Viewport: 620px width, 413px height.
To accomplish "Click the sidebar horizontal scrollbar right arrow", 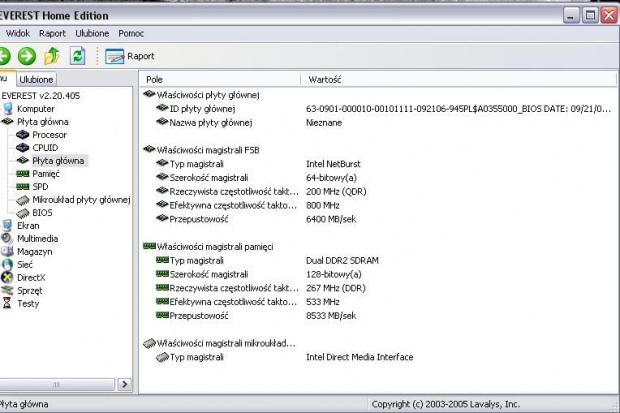I will click(125, 383).
